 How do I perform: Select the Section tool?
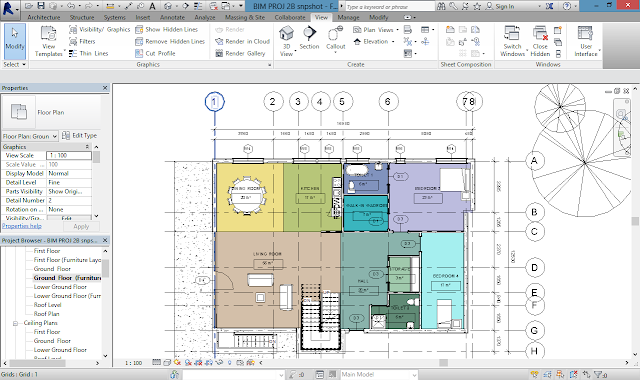[x=309, y=38]
